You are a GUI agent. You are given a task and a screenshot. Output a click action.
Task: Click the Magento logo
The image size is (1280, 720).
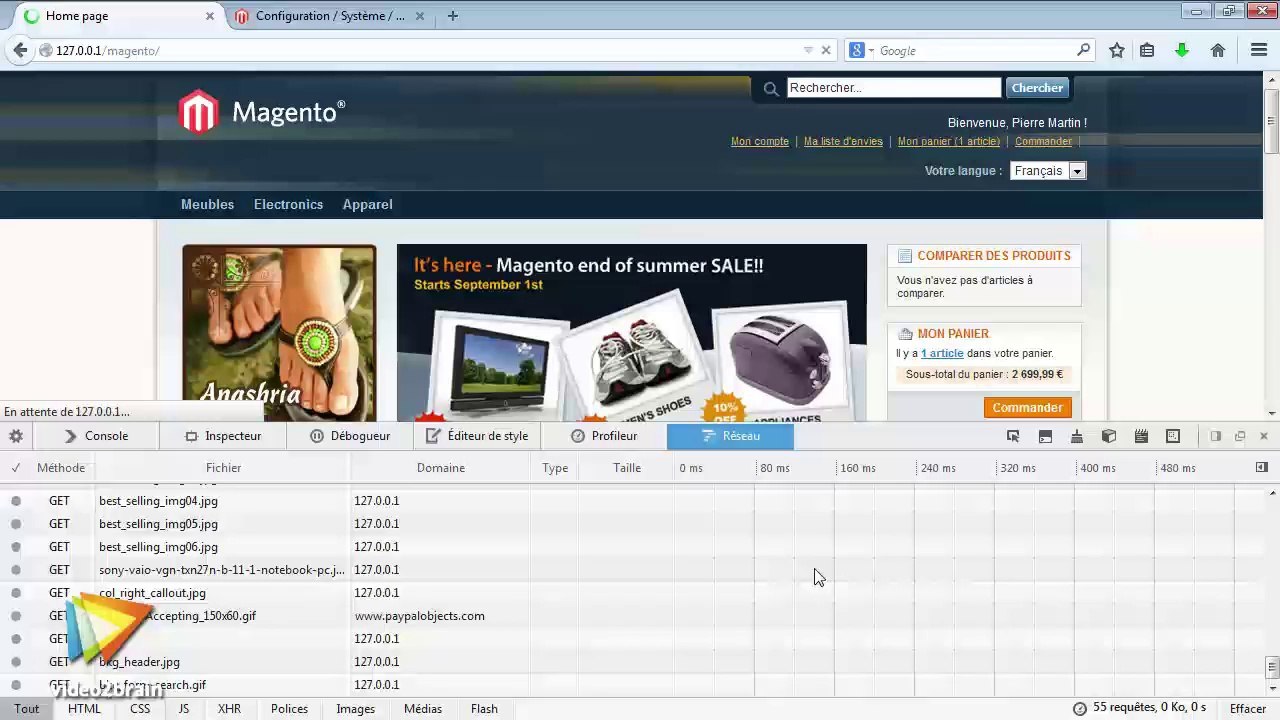[262, 112]
